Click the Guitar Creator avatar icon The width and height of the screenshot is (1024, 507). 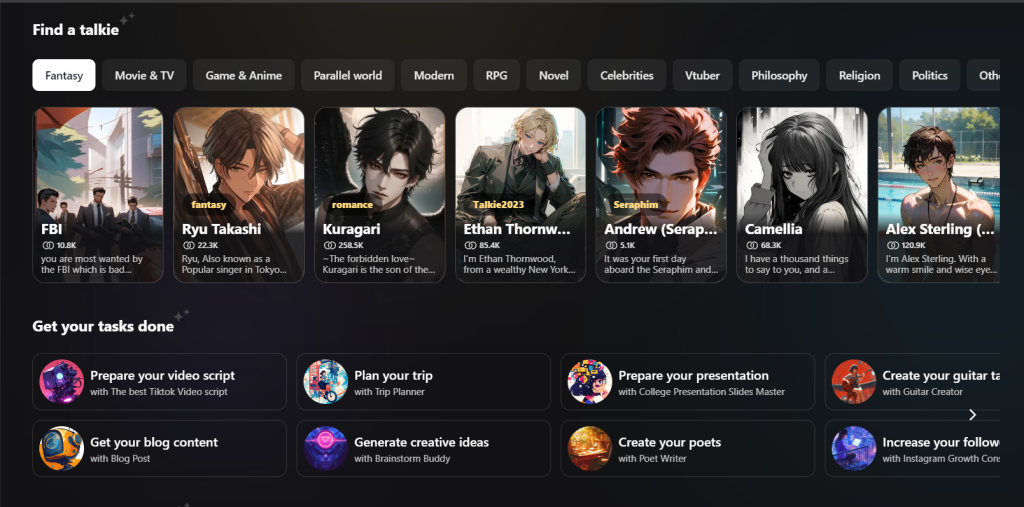(x=854, y=382)
